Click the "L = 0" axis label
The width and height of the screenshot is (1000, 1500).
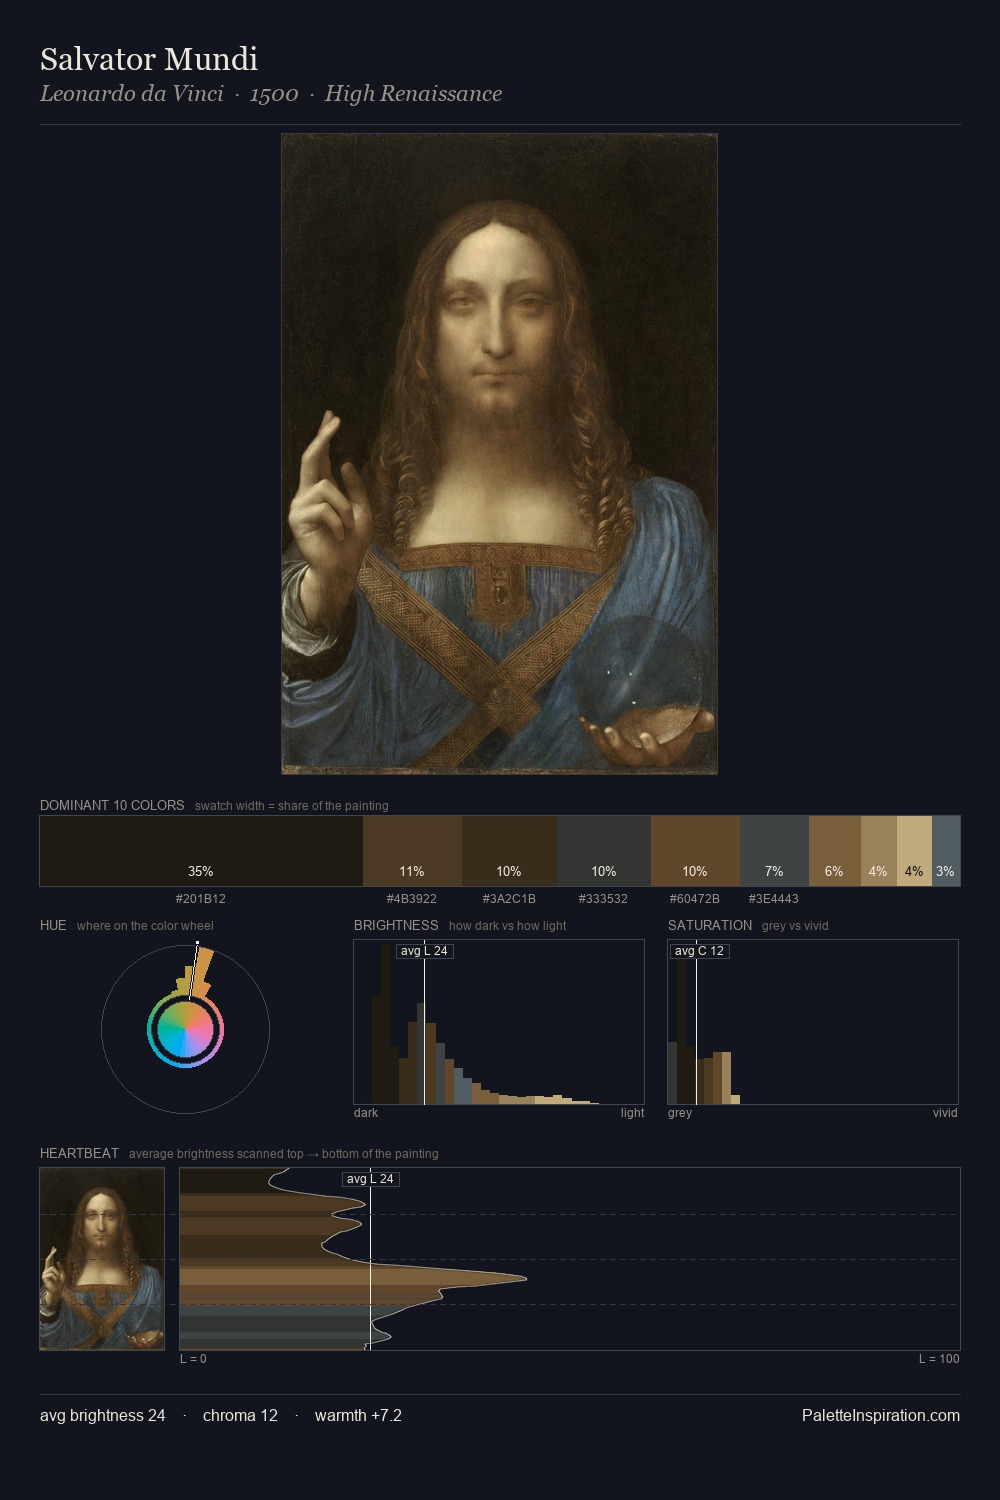click(x=193, y=1359)
